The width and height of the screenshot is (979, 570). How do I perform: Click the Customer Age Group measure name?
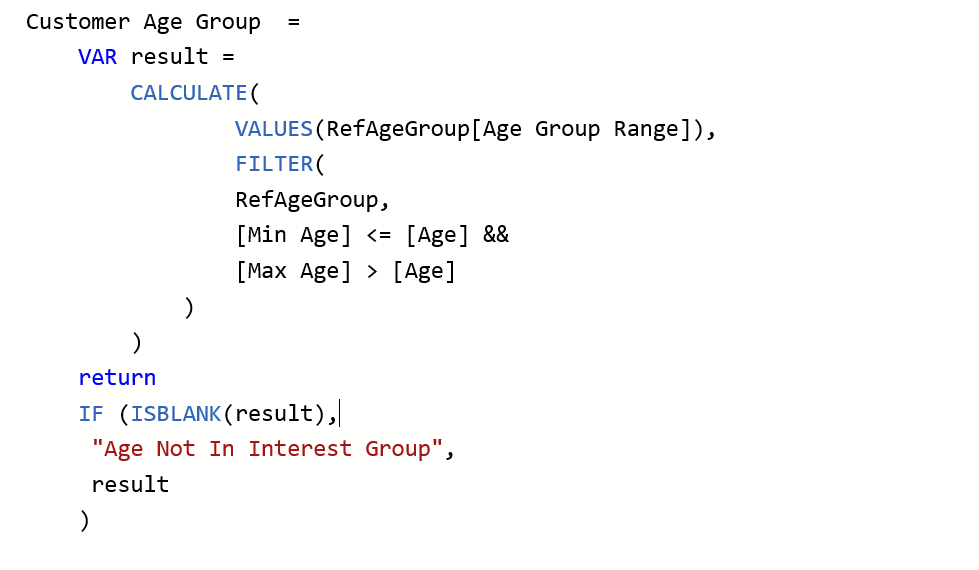click(x=143, y=22)
